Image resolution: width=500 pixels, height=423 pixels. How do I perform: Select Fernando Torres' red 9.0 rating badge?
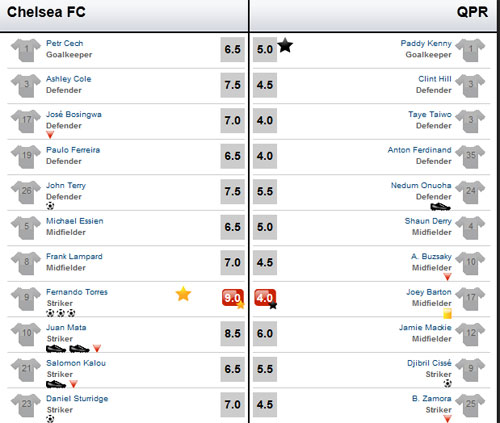tap(233, 298)
